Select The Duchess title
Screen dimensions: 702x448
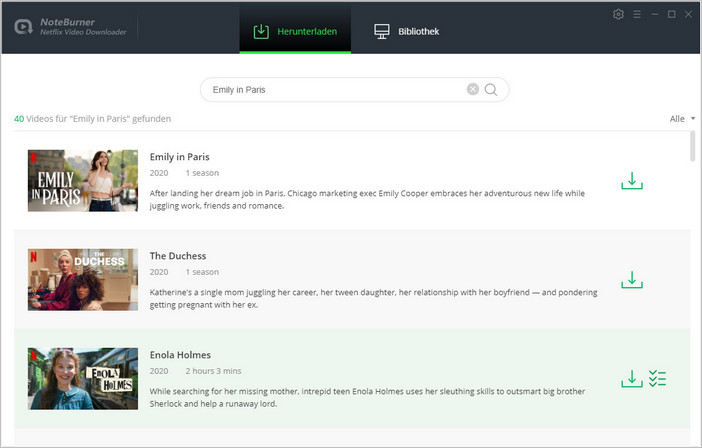178,256
